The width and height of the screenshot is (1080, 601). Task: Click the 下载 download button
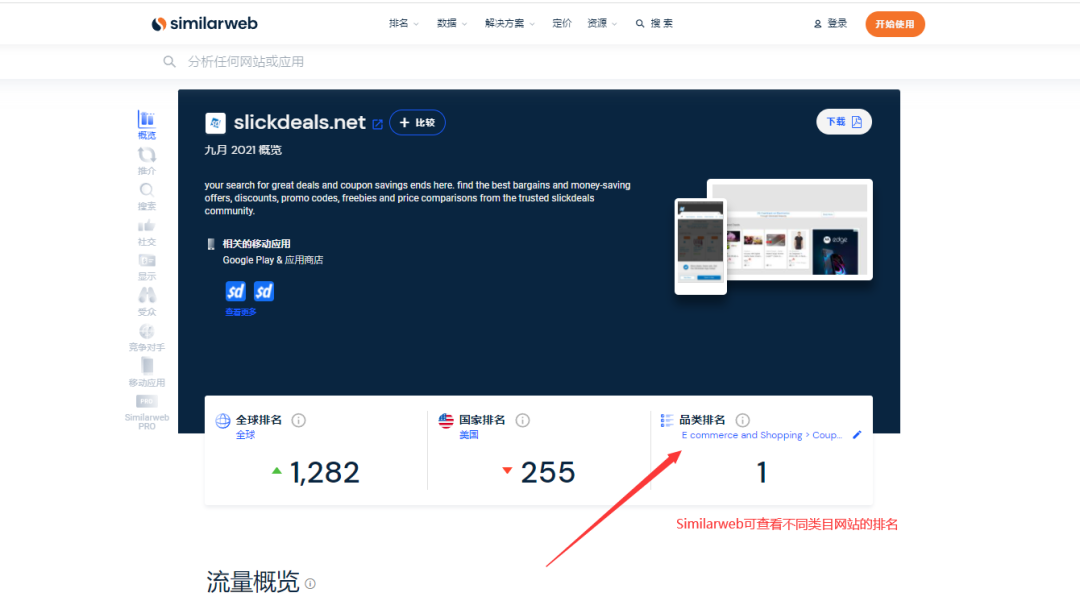844,122
